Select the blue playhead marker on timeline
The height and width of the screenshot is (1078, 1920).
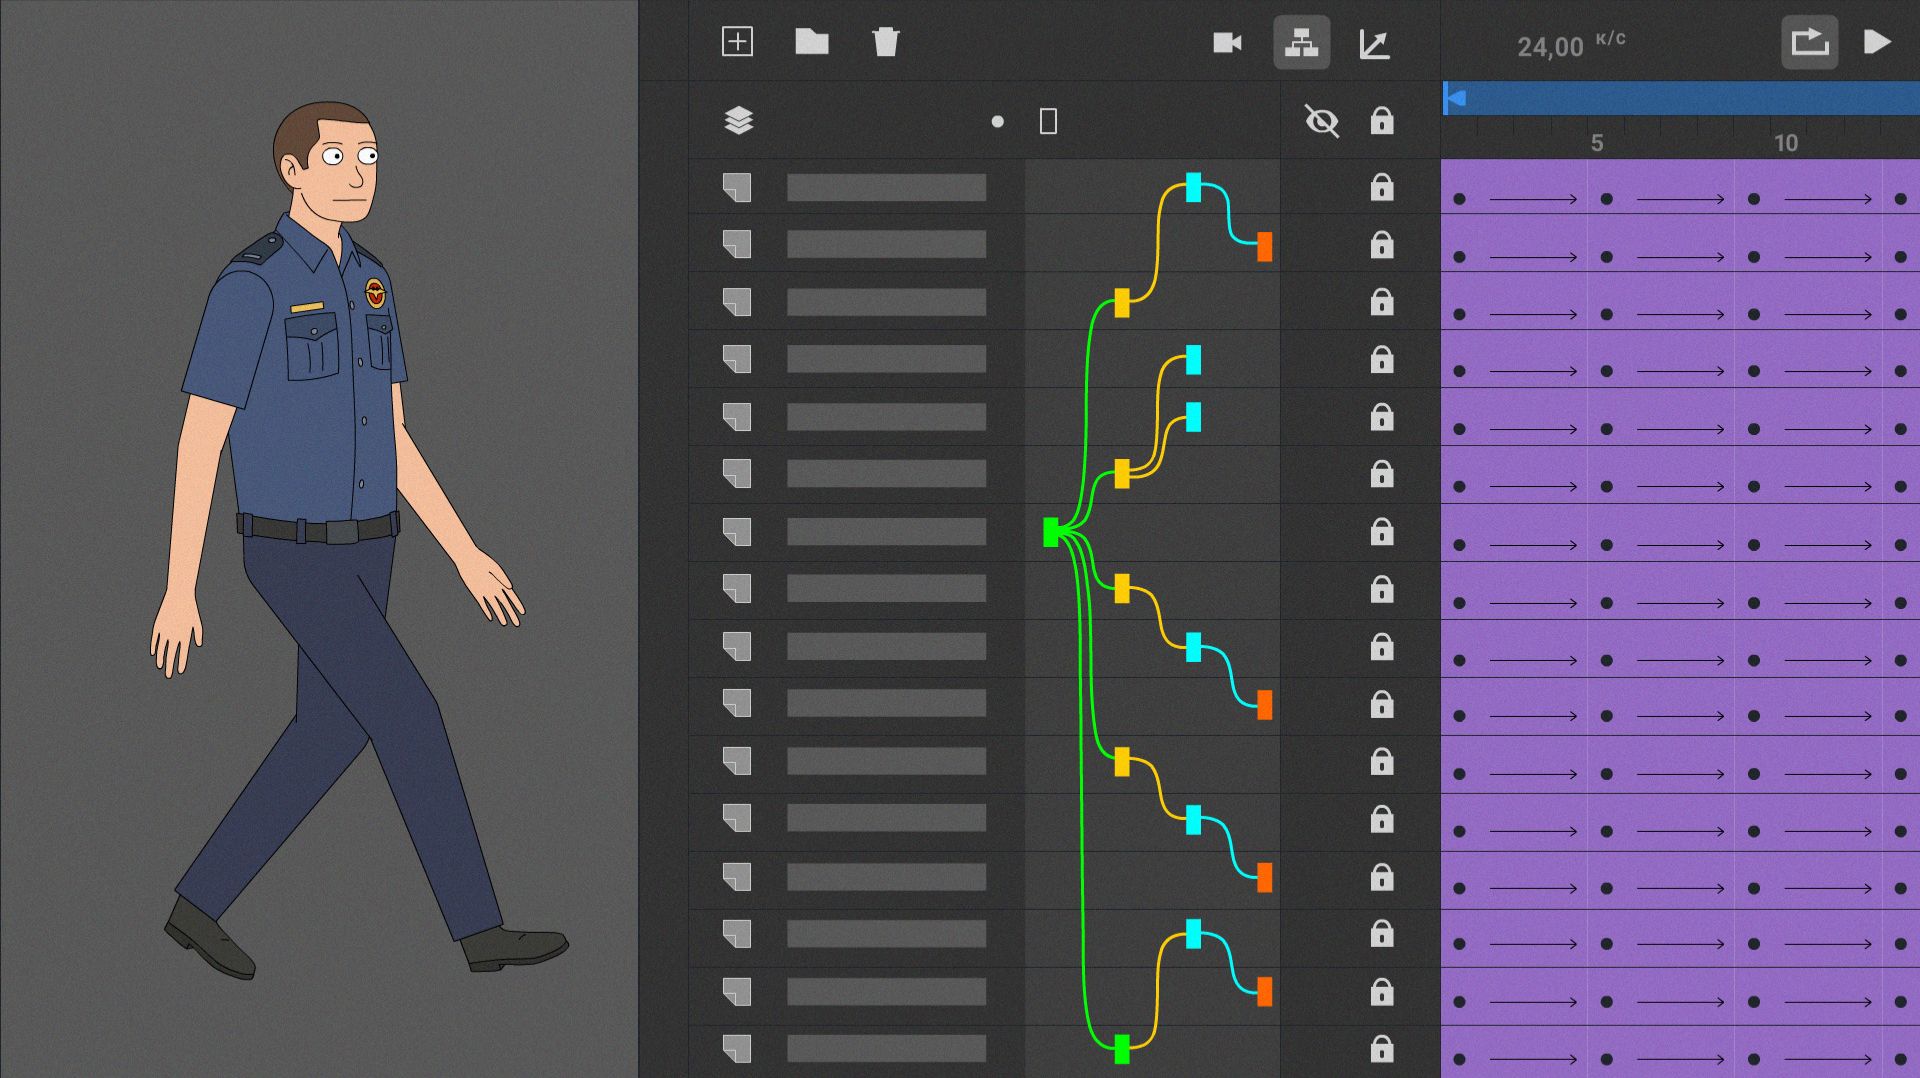point(1455,98)
